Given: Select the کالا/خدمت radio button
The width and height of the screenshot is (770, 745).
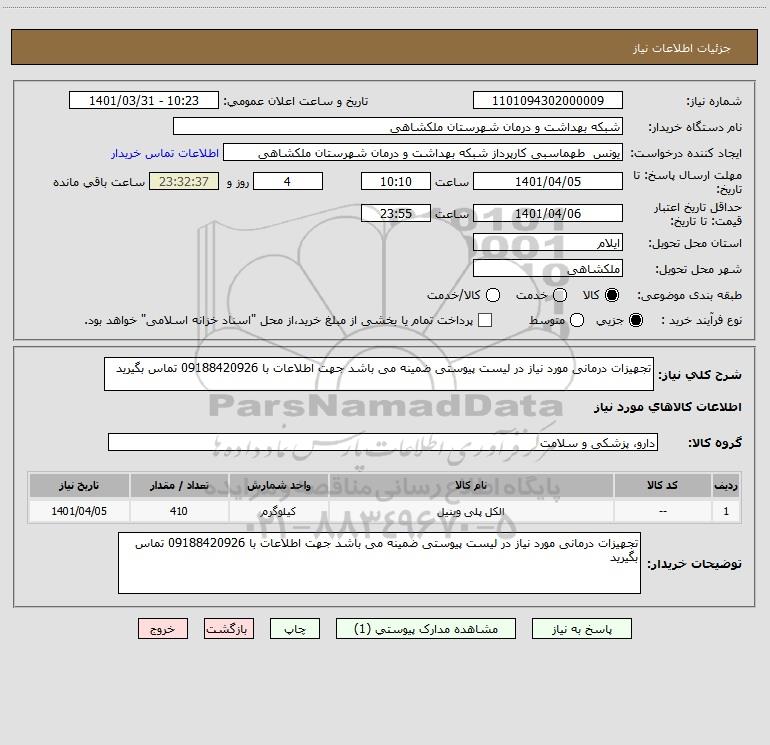Looking at the screenshot, I should tap(493, 295).
